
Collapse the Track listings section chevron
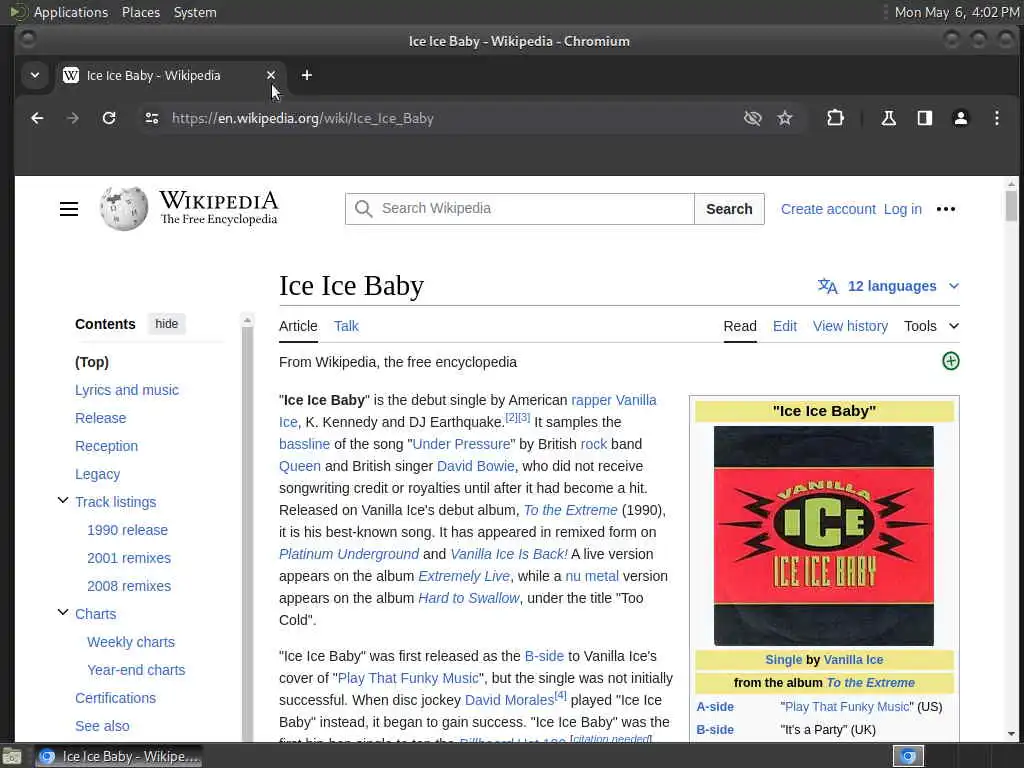pos(63,501)
